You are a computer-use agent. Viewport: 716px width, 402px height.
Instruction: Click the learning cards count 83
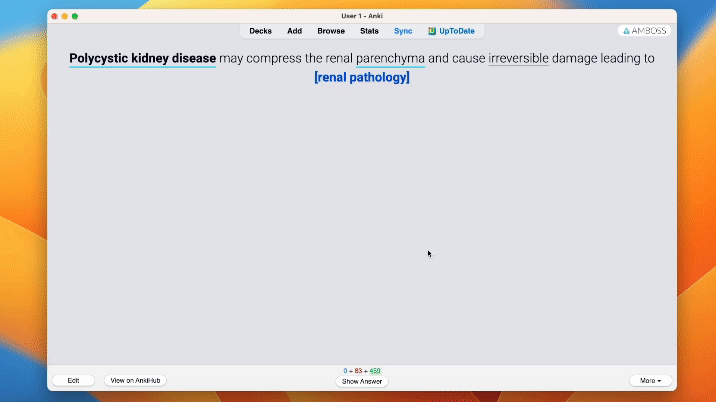point(358,371)
